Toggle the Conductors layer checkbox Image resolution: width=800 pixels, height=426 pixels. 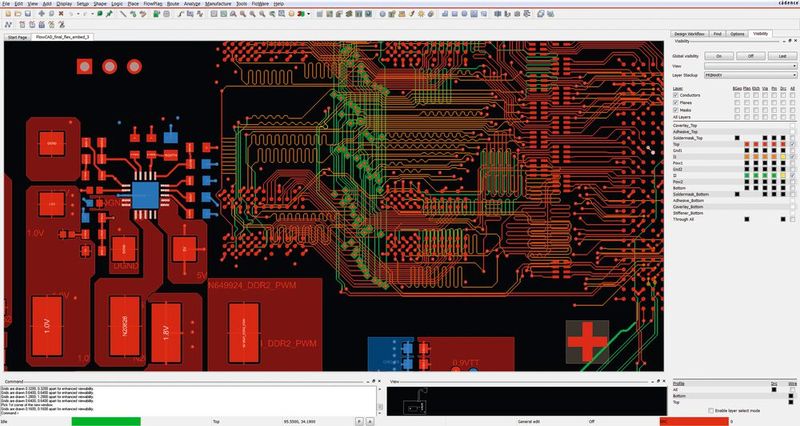675,95
